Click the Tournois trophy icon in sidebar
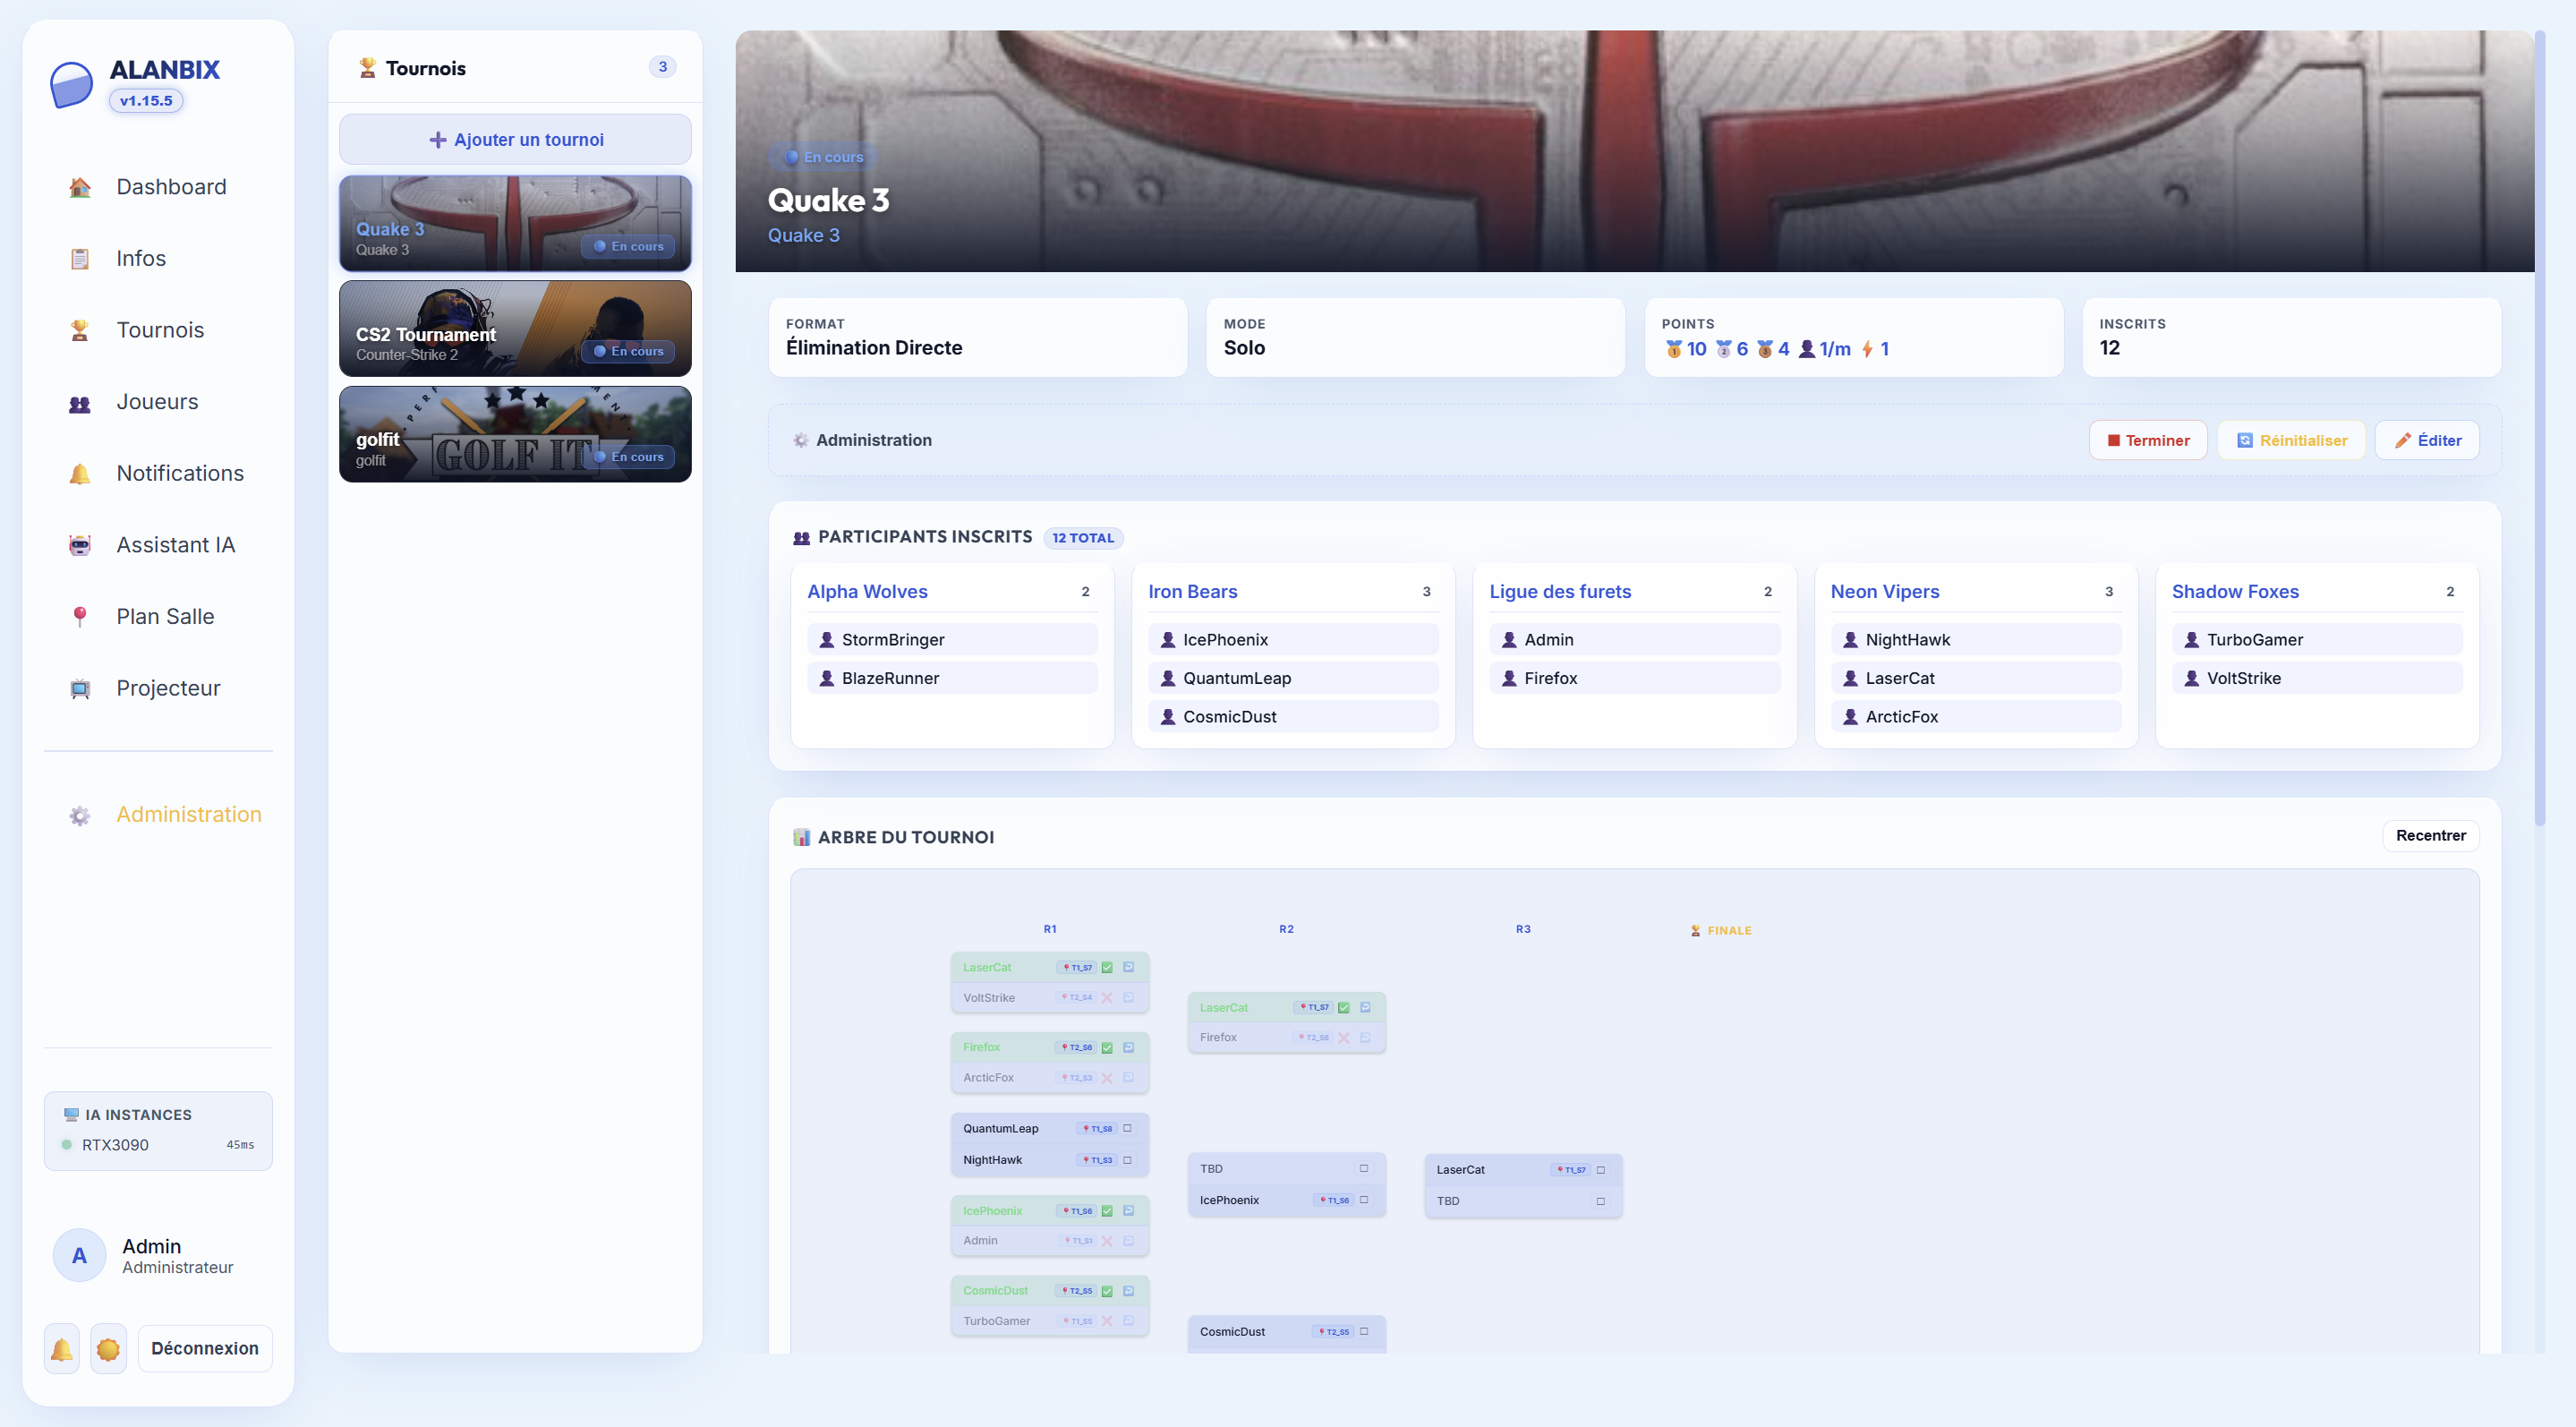The width and height of the screenshot is (2576, 1427). [x=80, y=330]
